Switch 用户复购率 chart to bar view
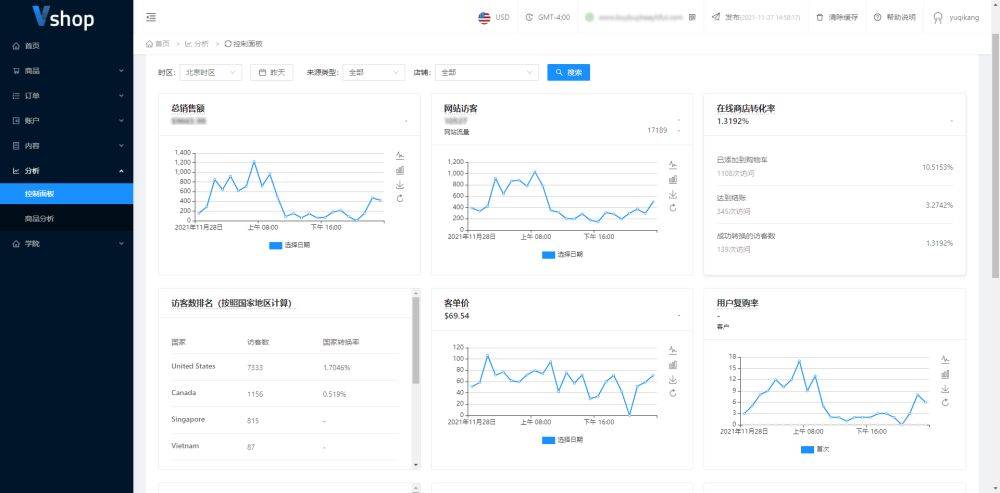This screenshot has height=493, width=1000. [x=945, y=374]
